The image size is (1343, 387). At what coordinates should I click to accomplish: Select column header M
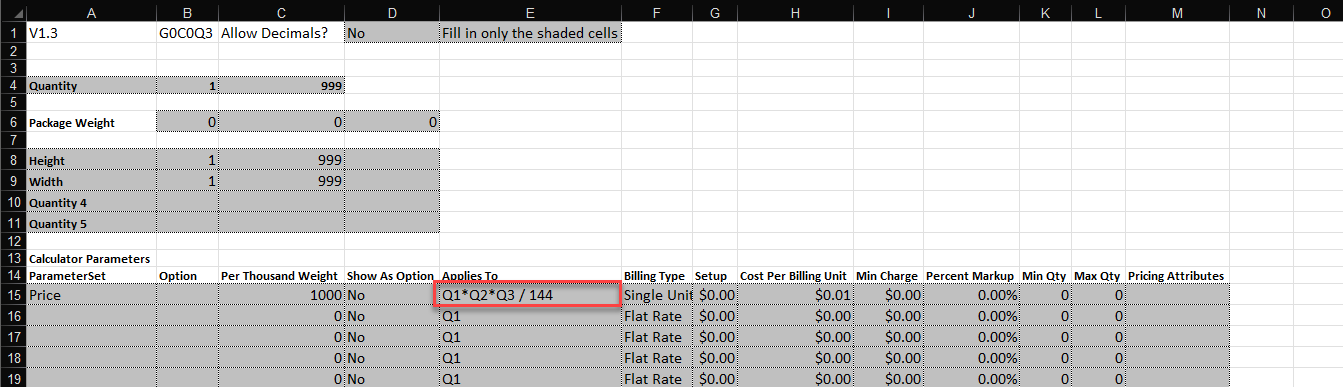pos(1176,11)
